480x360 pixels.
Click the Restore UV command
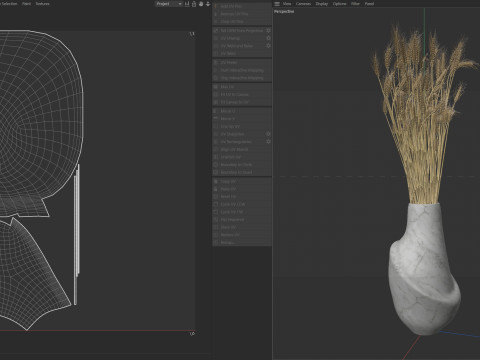point(242,235)
